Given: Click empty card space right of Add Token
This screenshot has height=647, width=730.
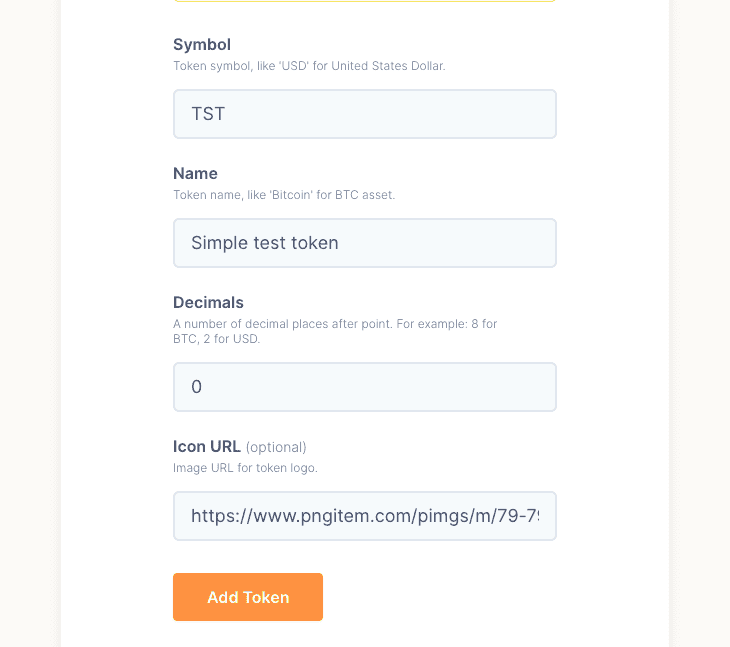Looking at the screenshot, I should tap(480, 597).
